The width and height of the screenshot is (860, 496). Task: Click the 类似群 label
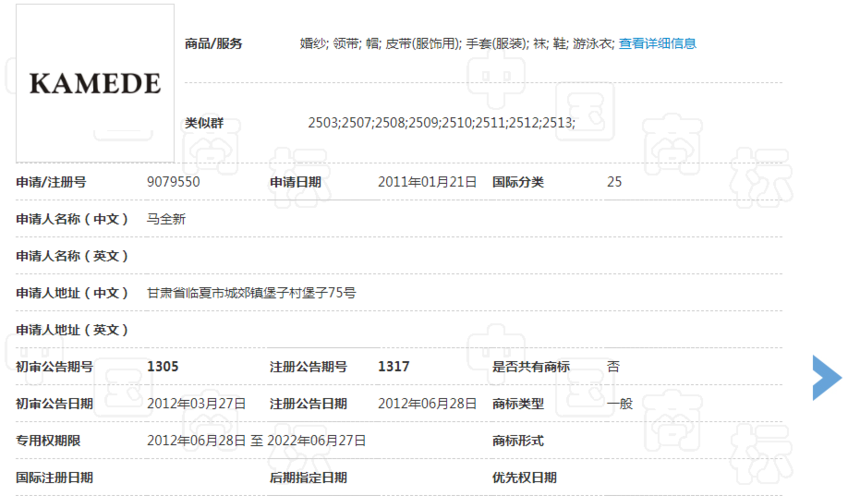pyautogui.click(x=204, y=122)
